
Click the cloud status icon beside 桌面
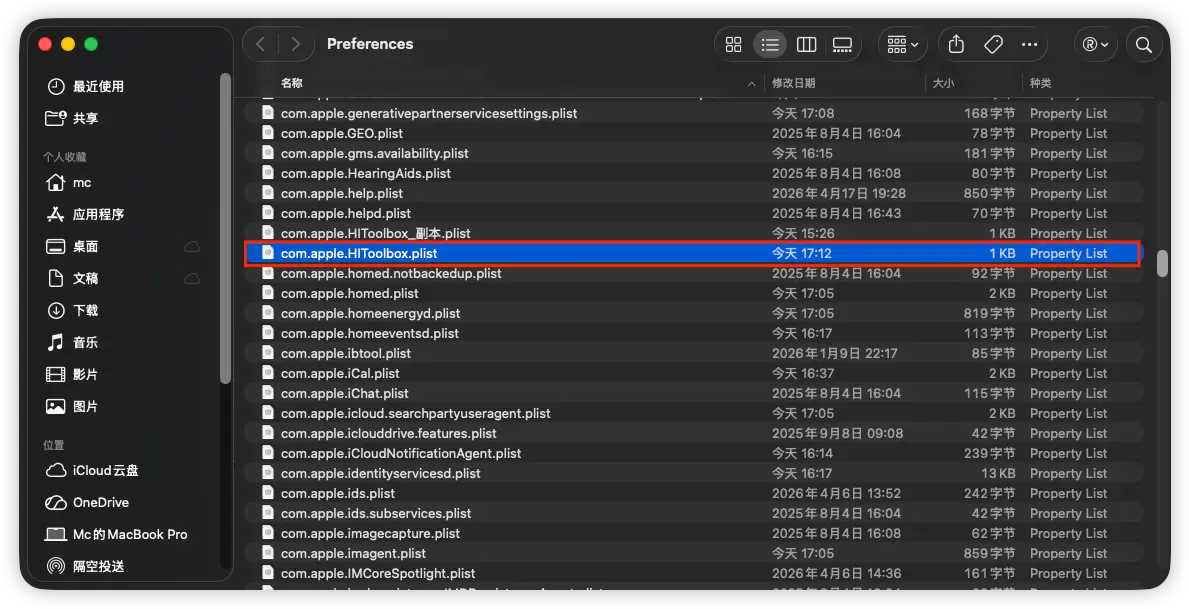pos(192,246)
